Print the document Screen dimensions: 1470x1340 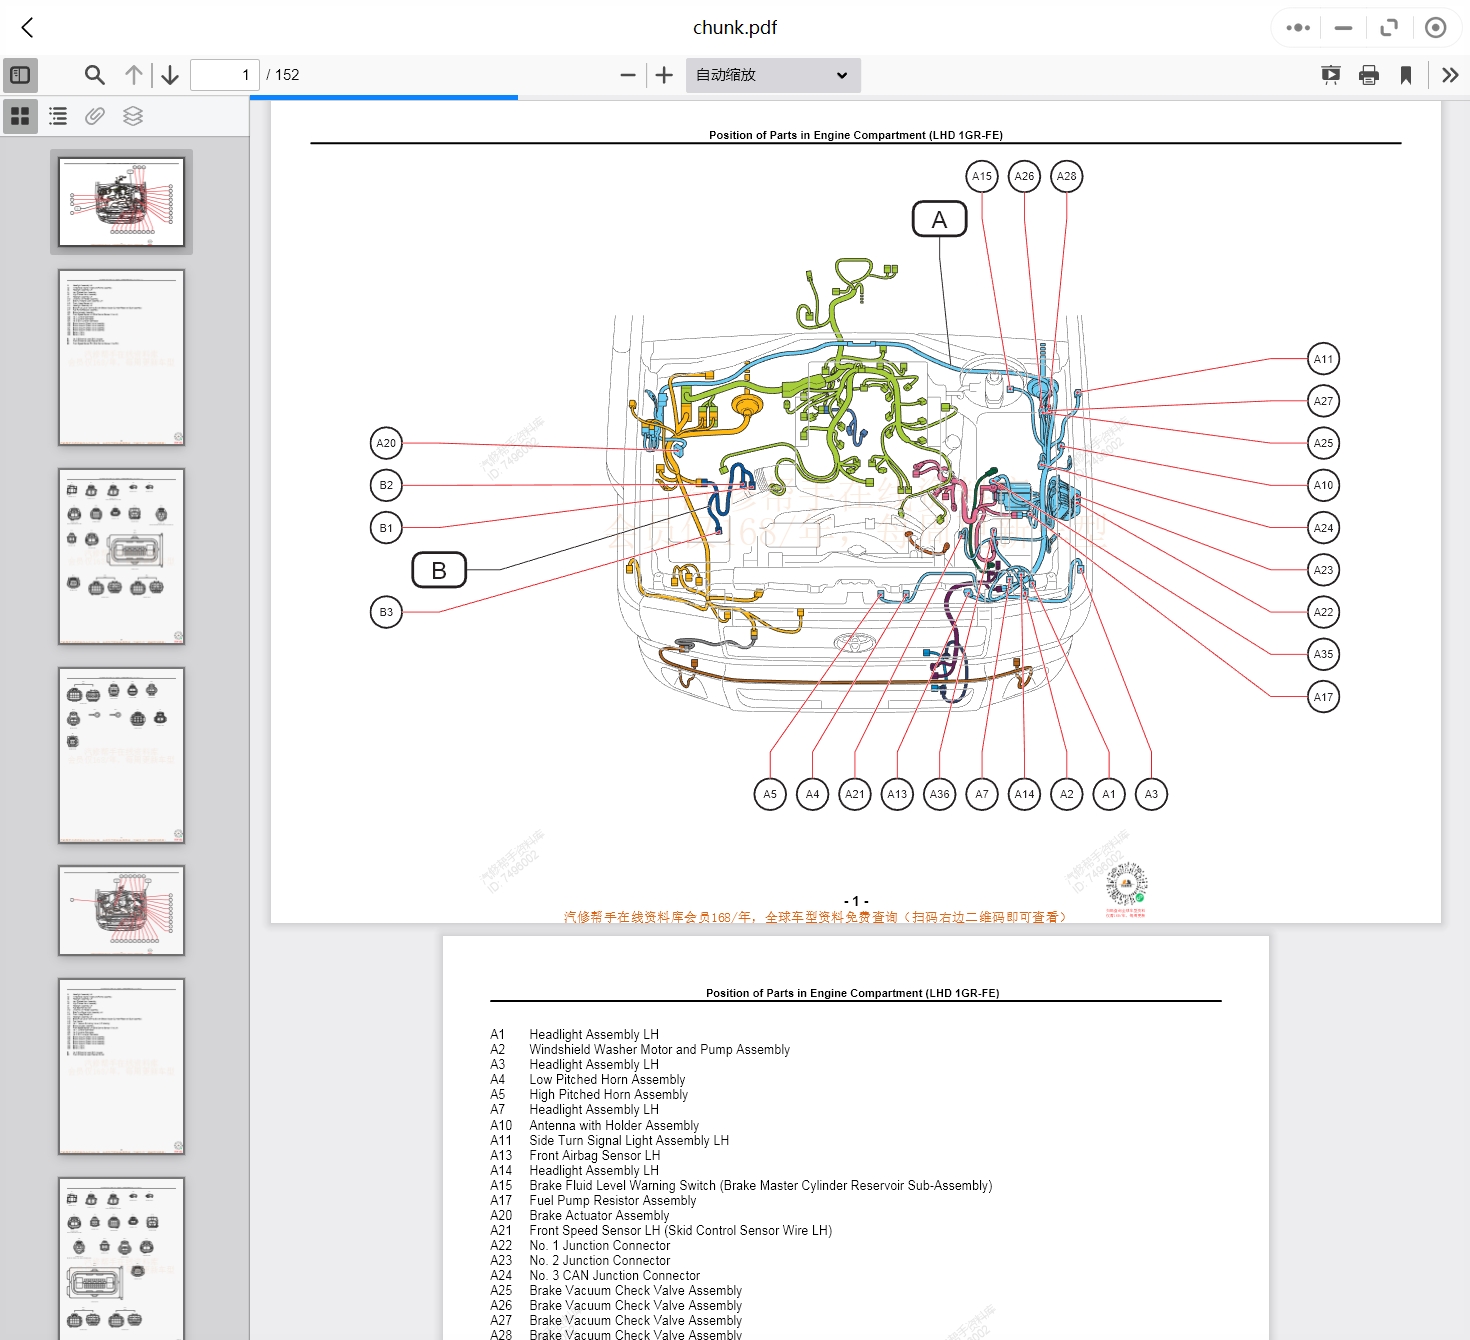[x=1369, y=75]
